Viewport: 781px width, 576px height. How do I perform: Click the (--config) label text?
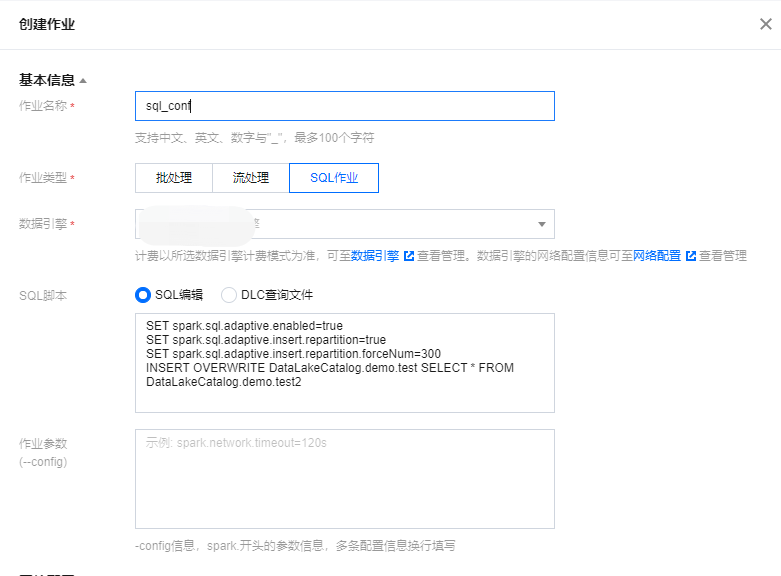pyautogui.click(x=43, y=462)
